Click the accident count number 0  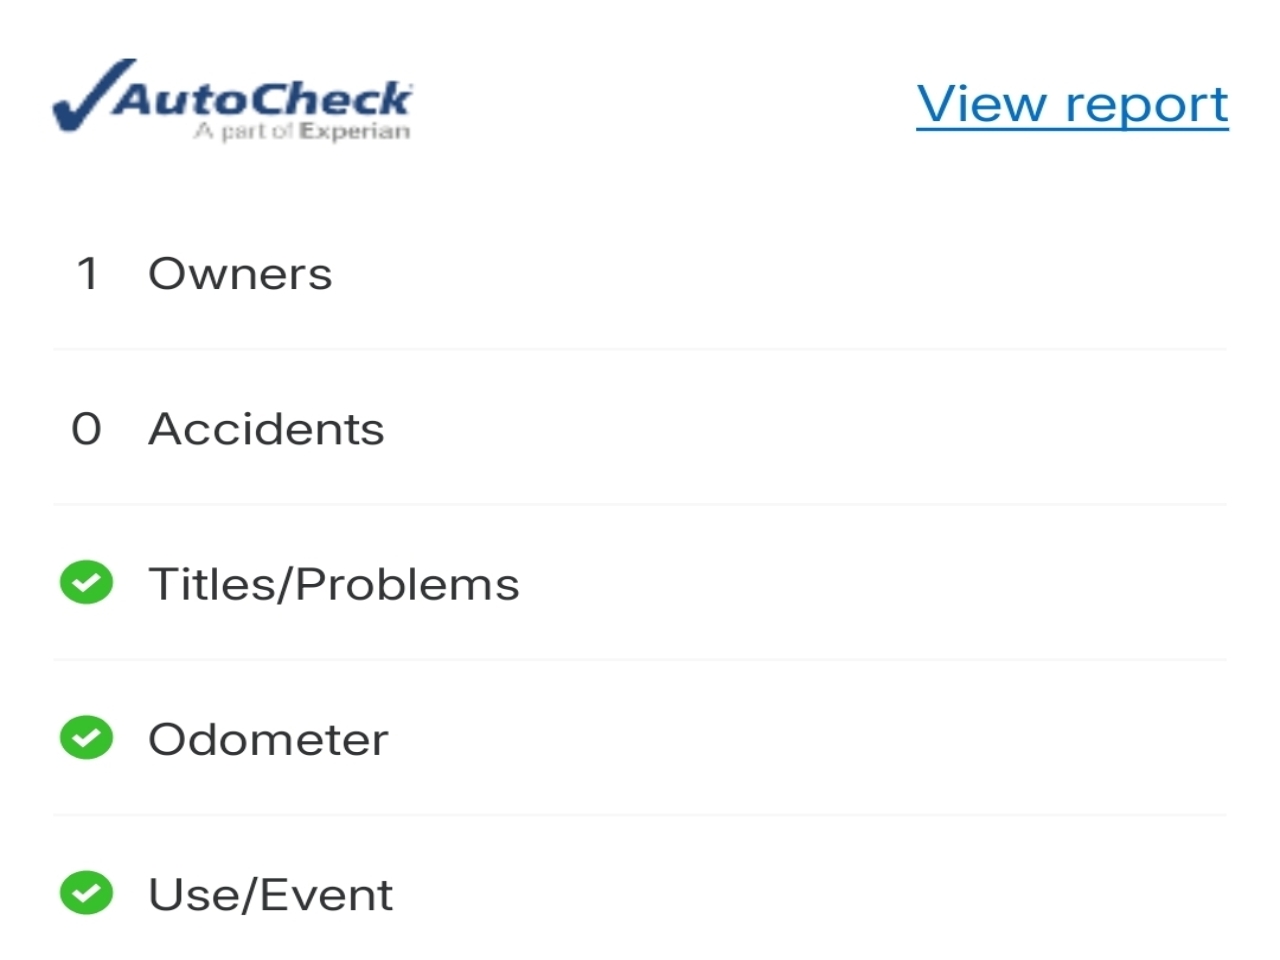87,429
